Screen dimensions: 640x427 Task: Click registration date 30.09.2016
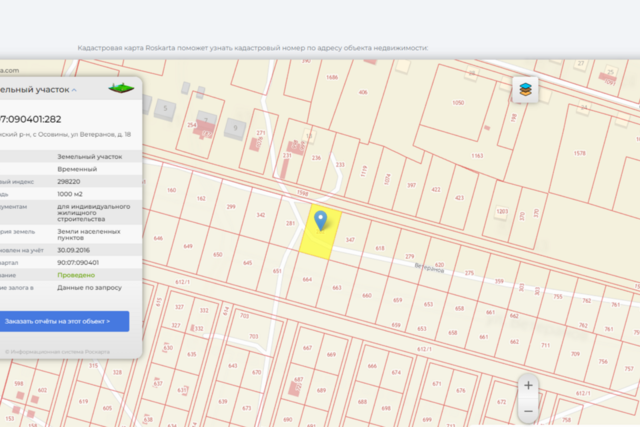pyautogui.click(x=73, y=250)
